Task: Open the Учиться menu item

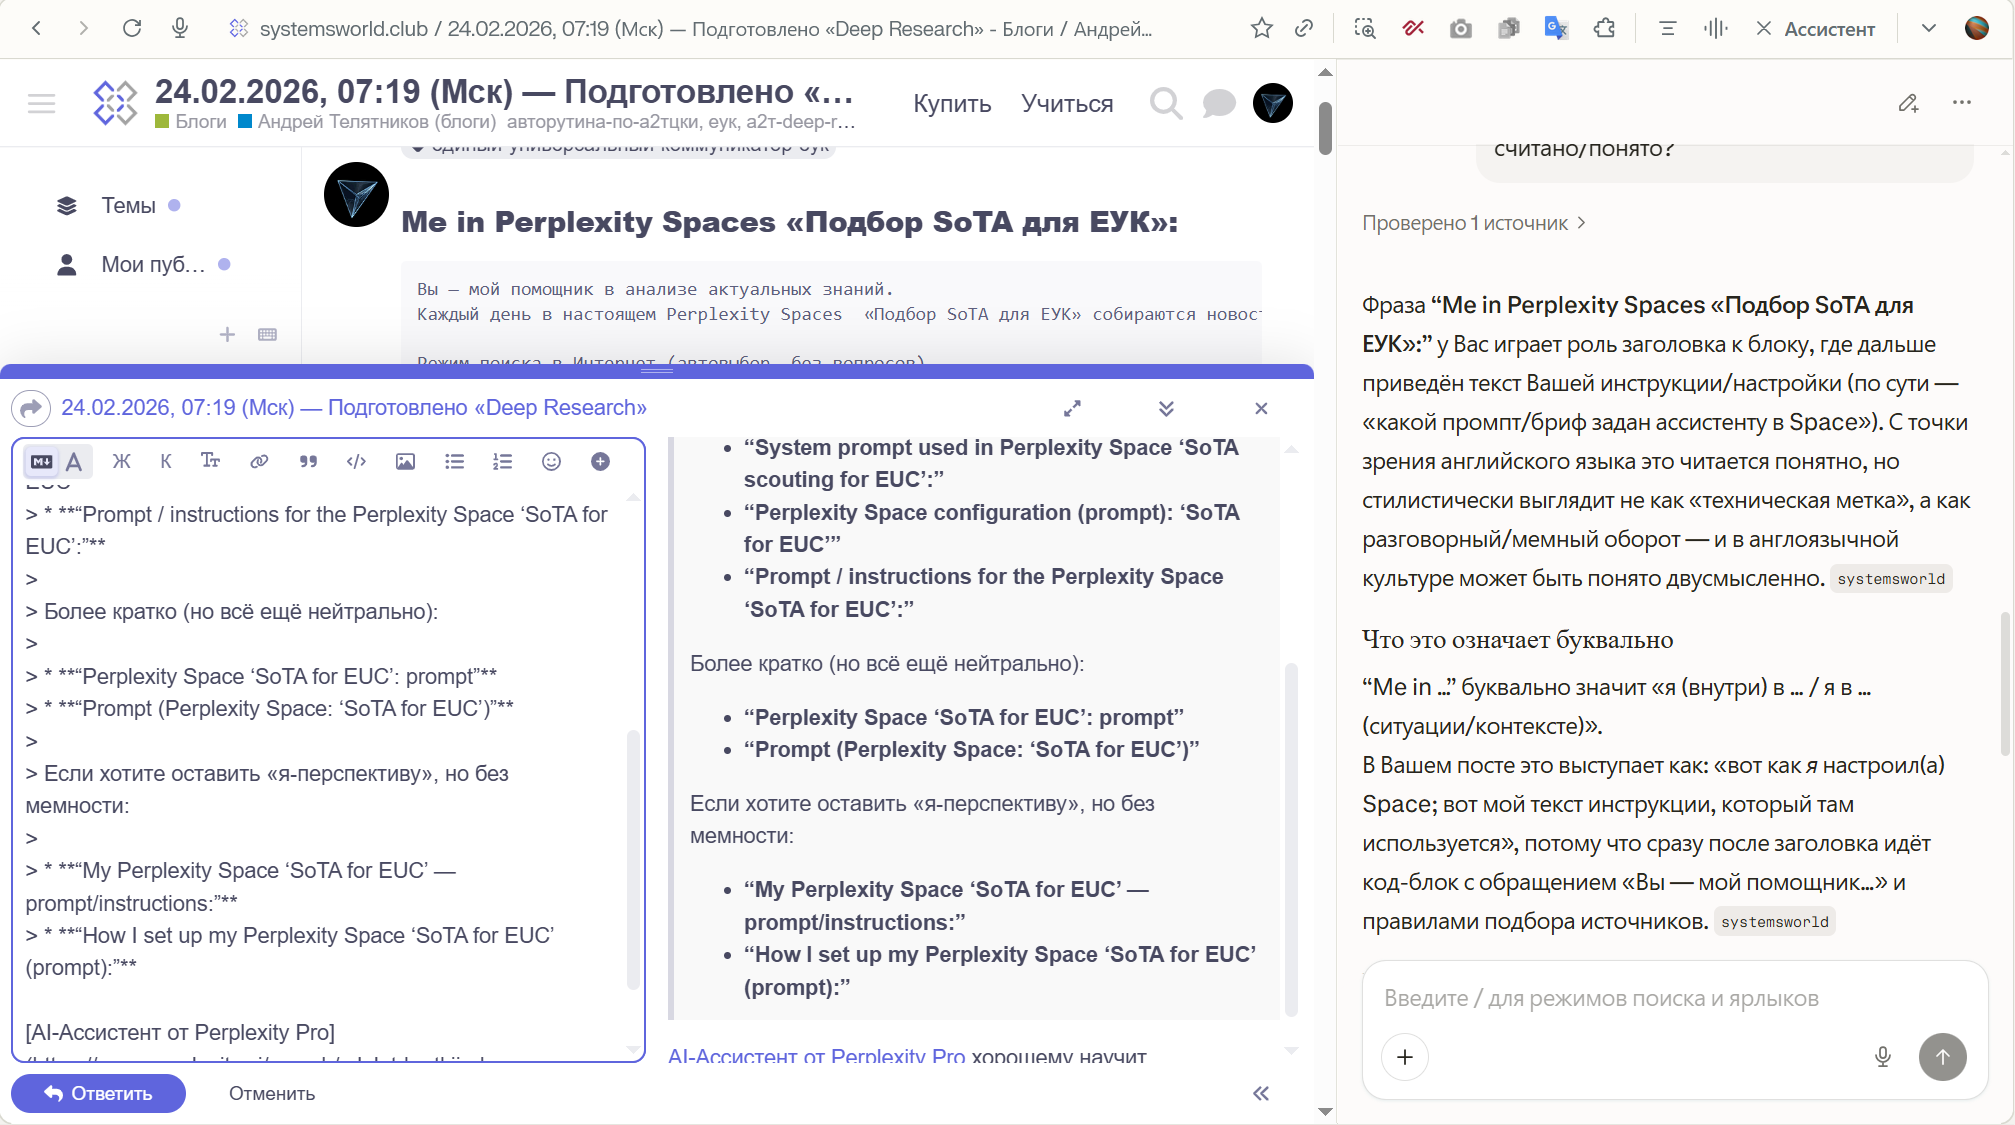Action: coord(1066,104)
